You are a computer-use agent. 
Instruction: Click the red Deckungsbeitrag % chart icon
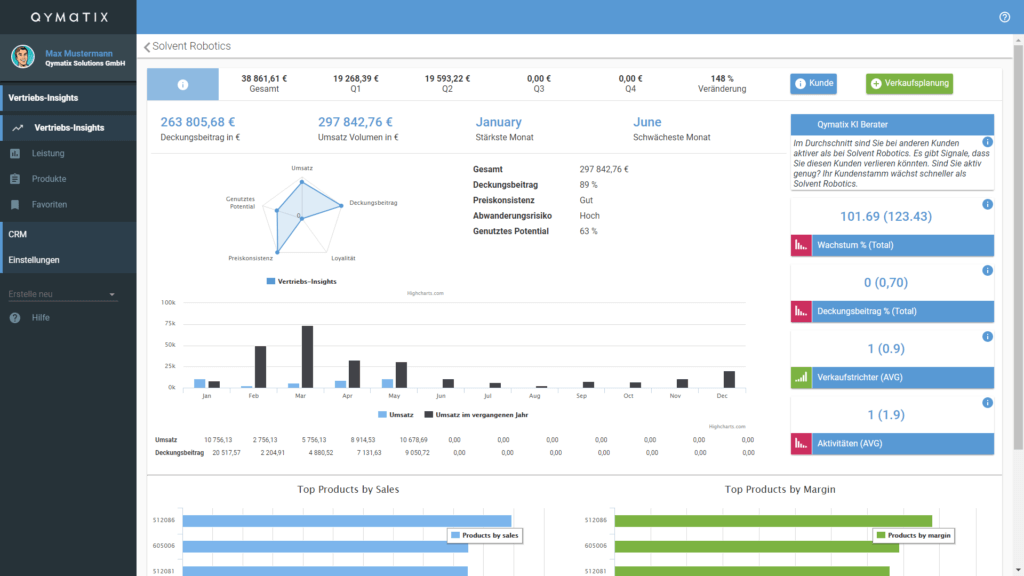click(801, 312)
